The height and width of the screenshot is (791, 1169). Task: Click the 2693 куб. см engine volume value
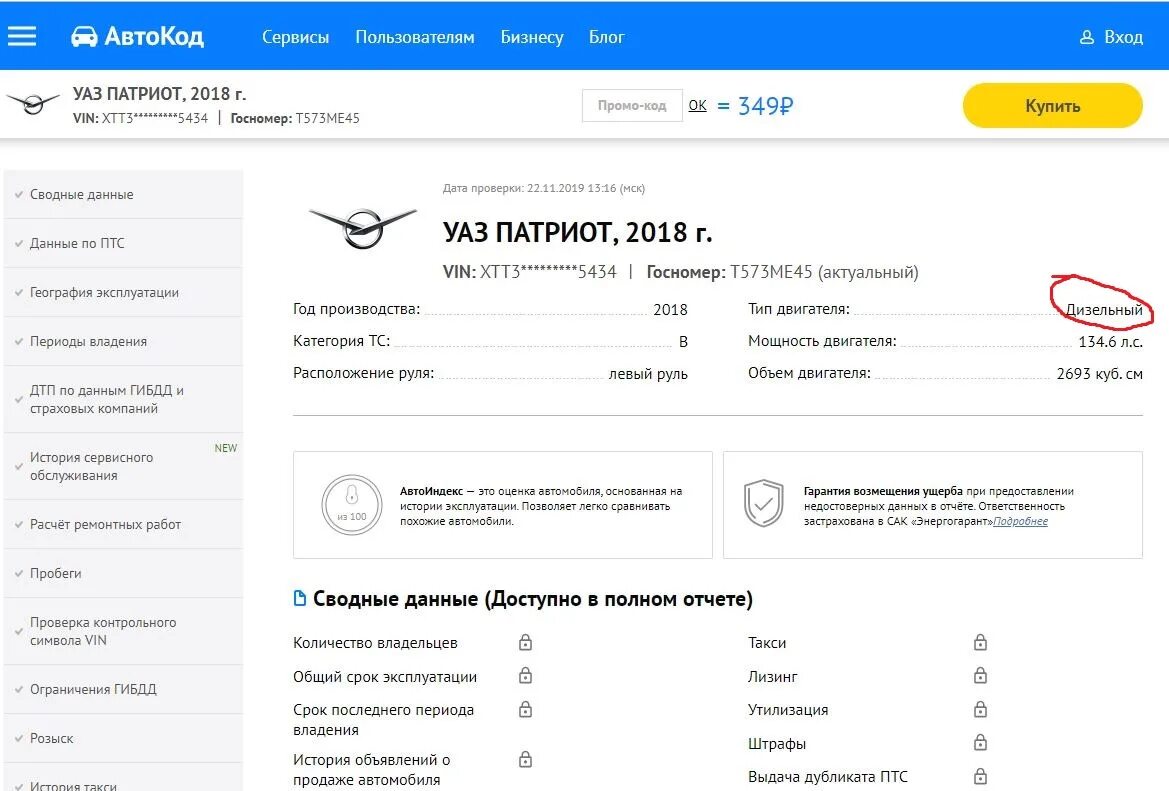coord(1100,374)
